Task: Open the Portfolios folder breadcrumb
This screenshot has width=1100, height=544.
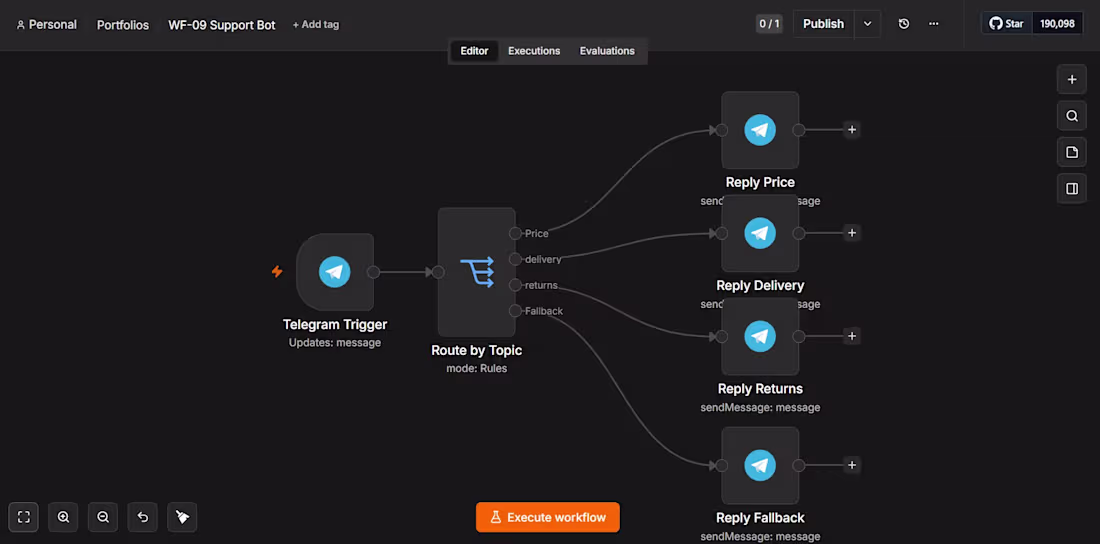Action: coord(123,25)
